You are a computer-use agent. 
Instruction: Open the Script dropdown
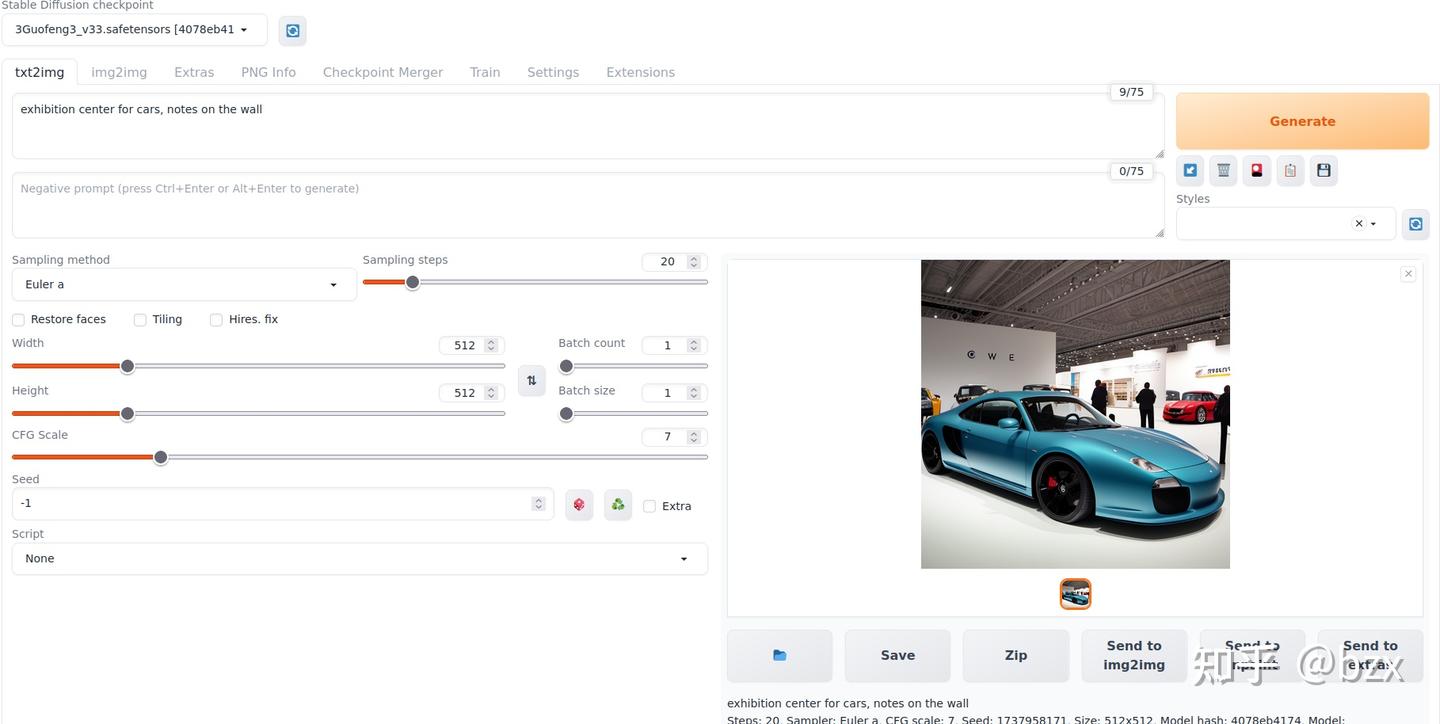click(360, 559)
